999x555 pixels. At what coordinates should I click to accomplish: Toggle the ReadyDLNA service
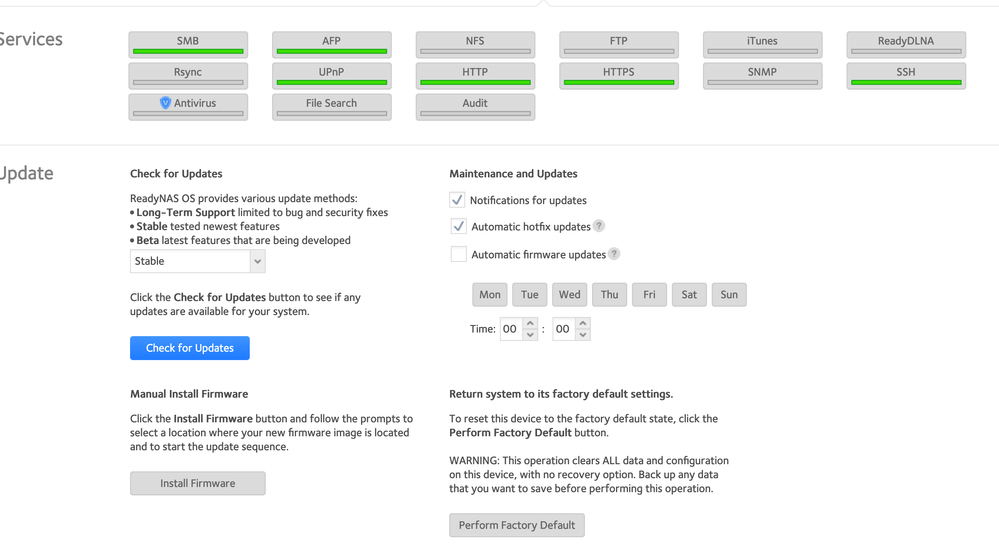pyautogui.click(x=906, y=44)
